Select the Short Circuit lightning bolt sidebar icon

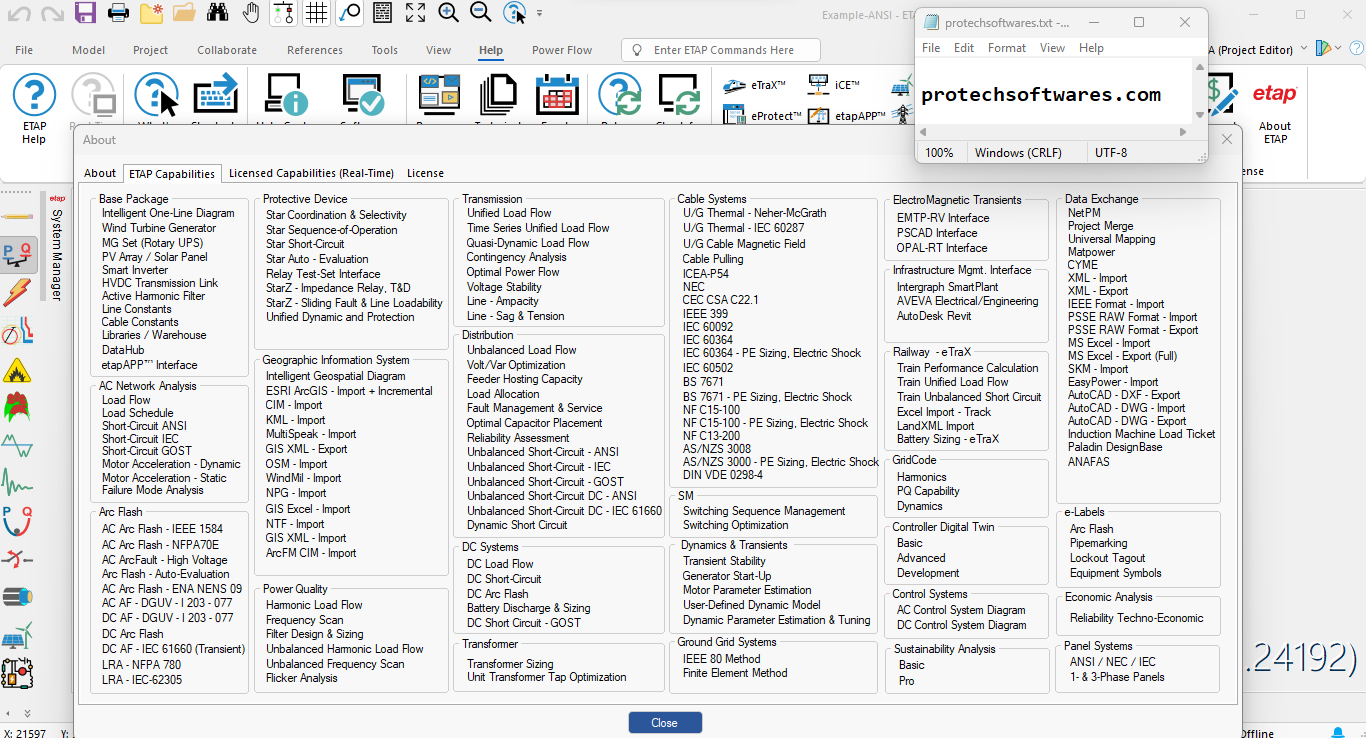pos(18,293)
